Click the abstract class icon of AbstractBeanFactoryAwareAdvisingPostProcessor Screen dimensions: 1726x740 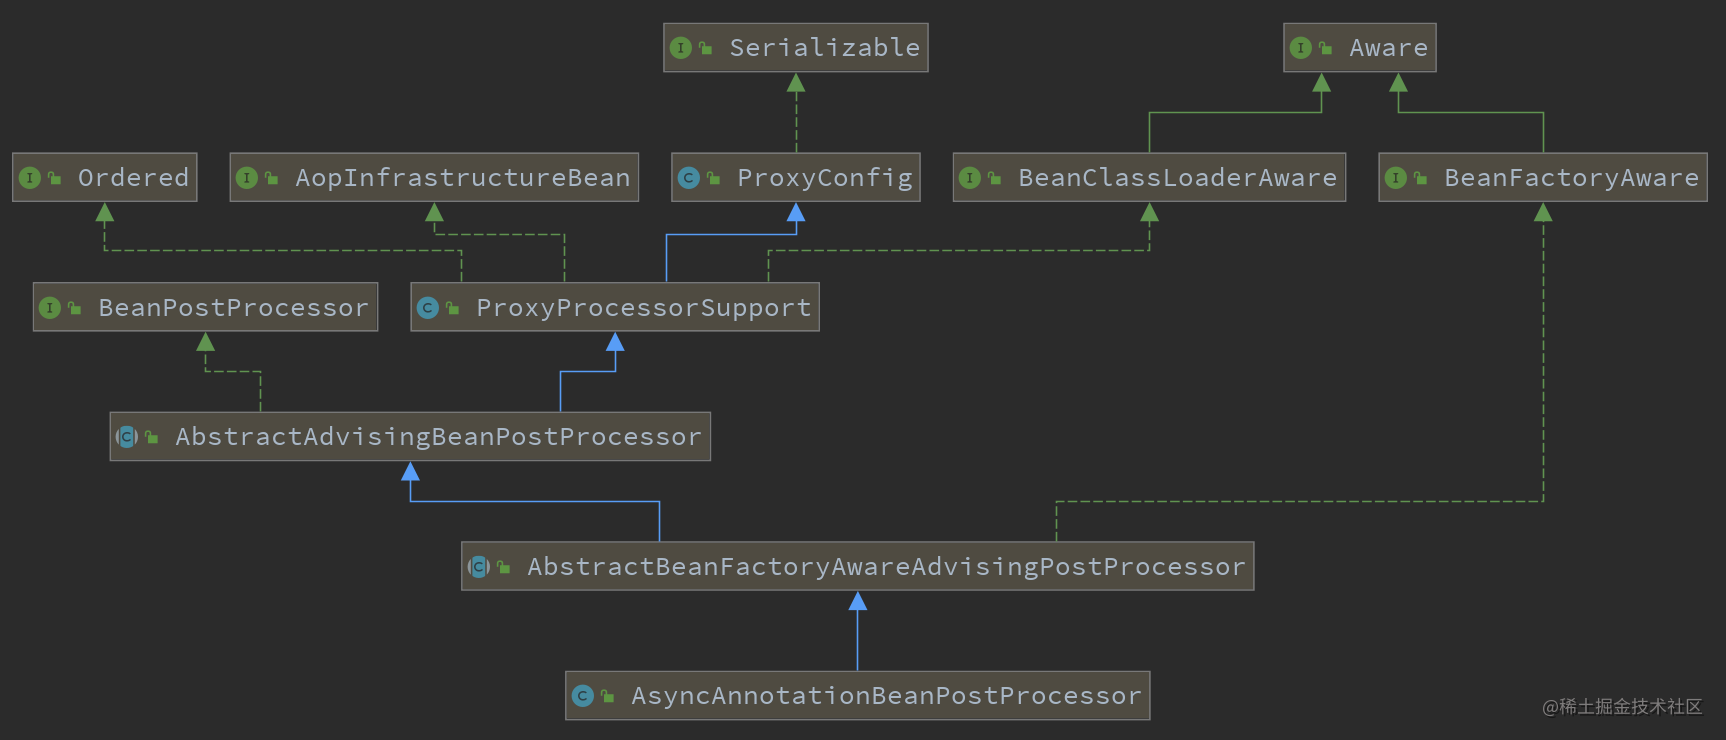coord(479,567)
